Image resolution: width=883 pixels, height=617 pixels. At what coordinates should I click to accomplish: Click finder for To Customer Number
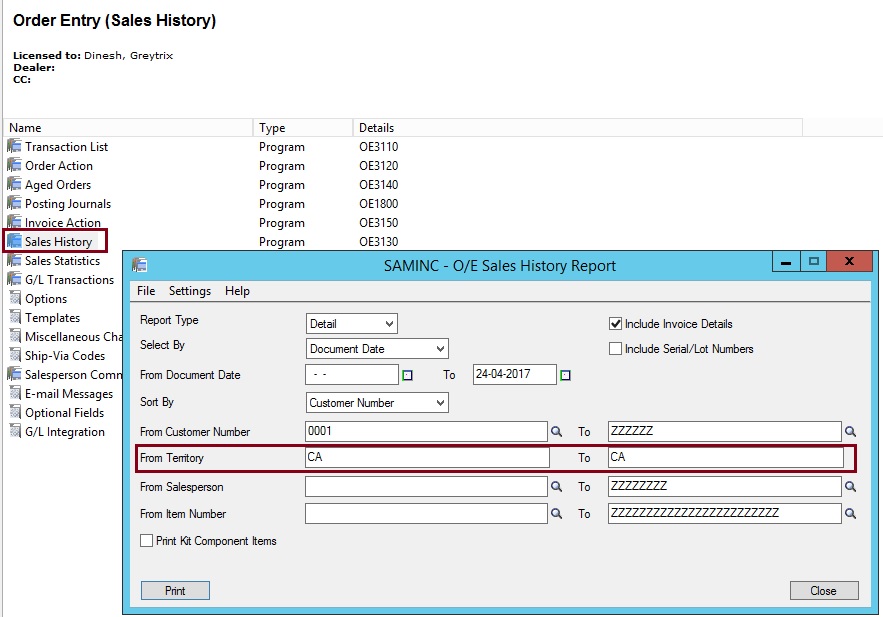[850, 432]
